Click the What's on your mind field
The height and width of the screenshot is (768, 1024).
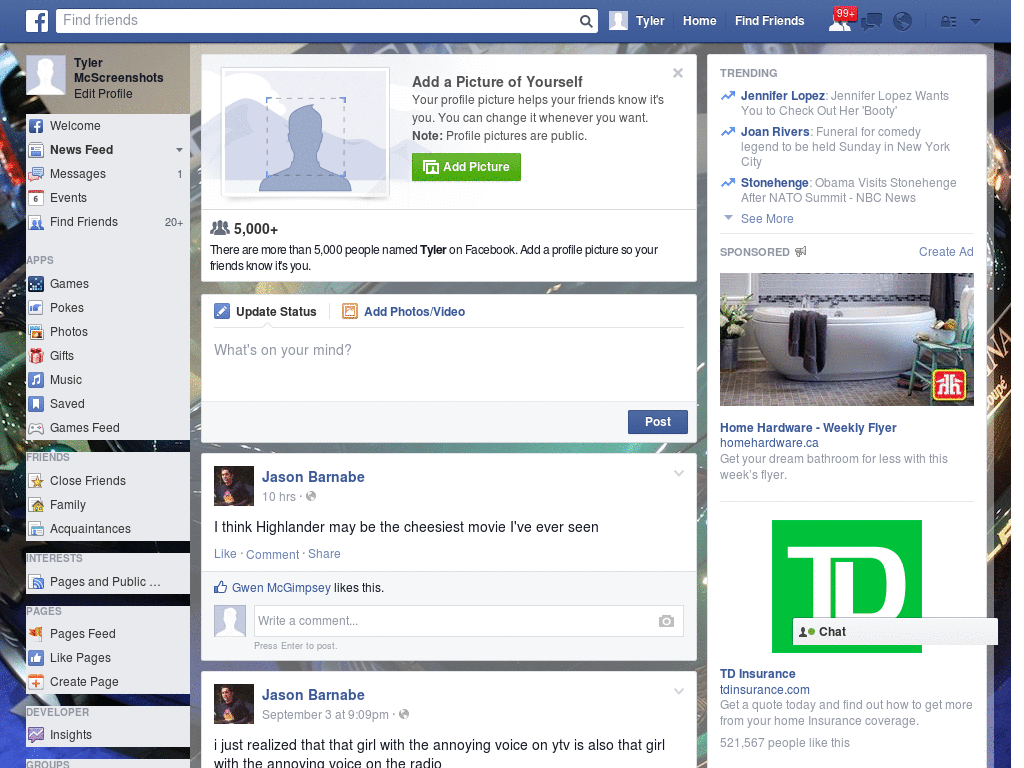pos(449,366)
